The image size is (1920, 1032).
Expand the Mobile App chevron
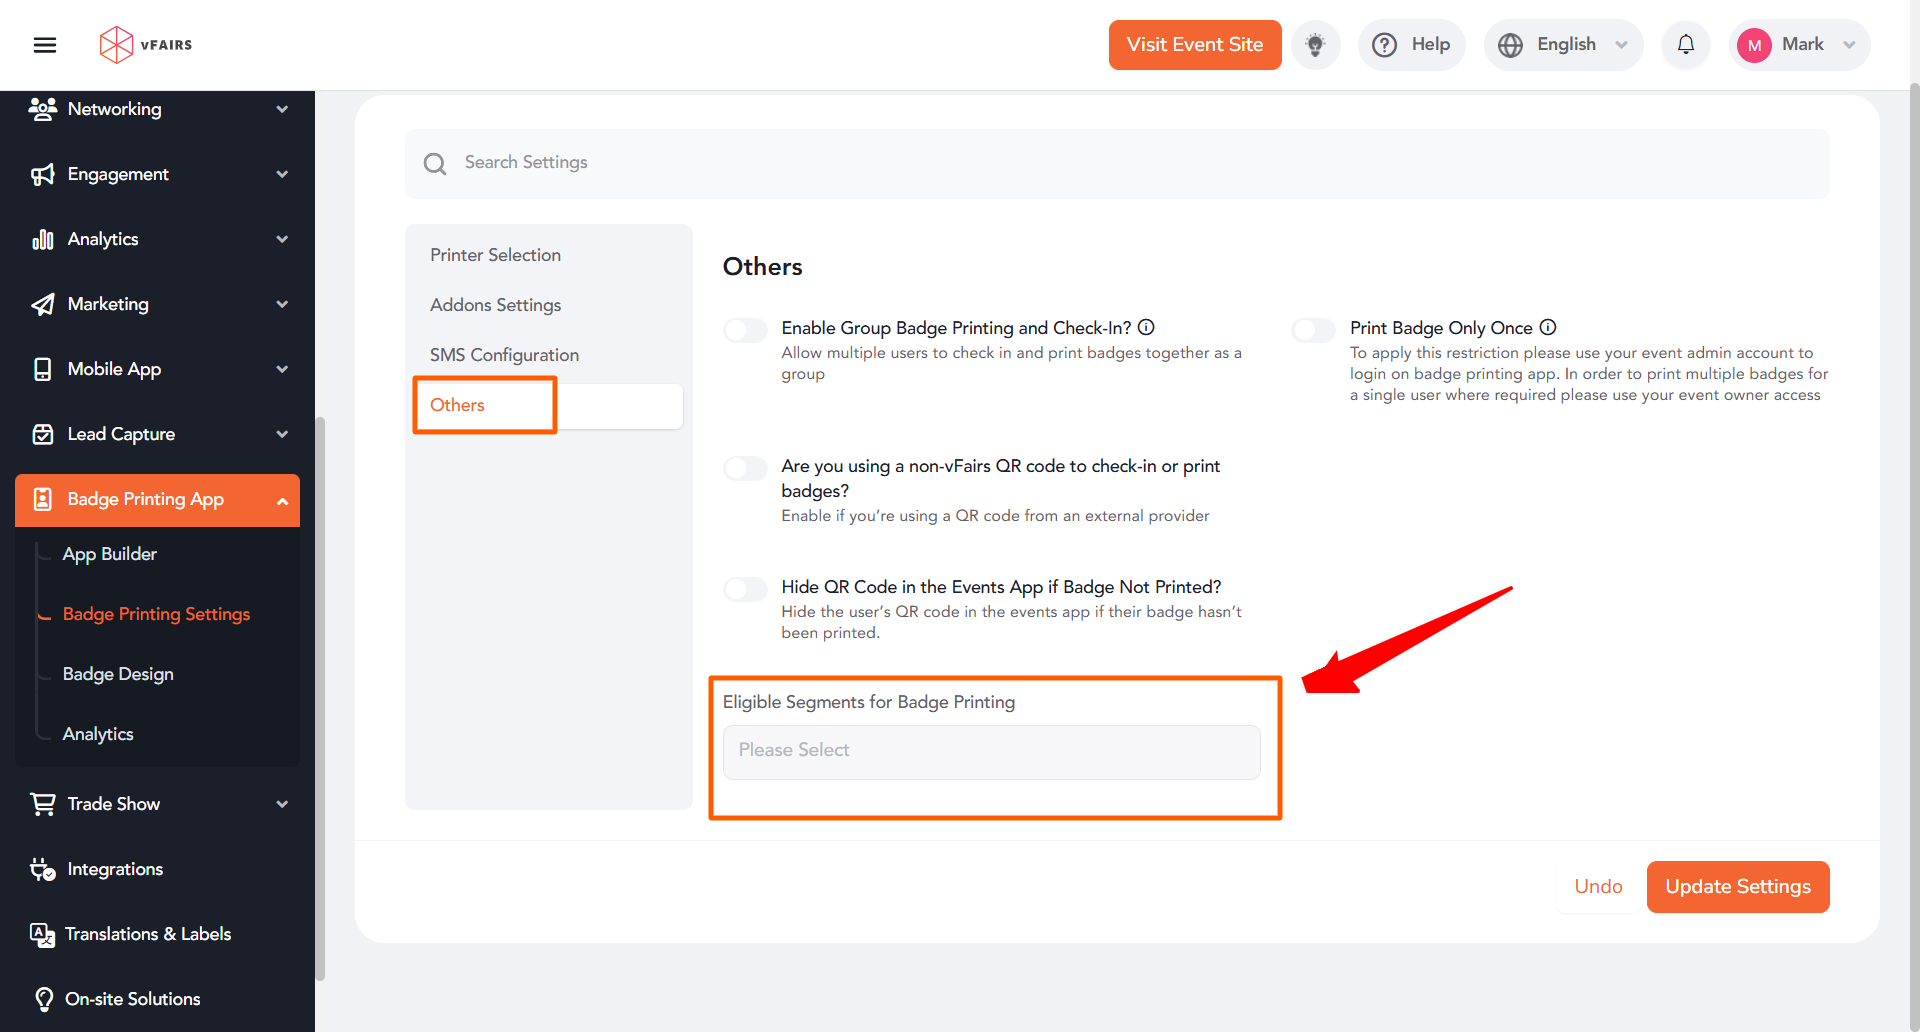tap(282, 369)
